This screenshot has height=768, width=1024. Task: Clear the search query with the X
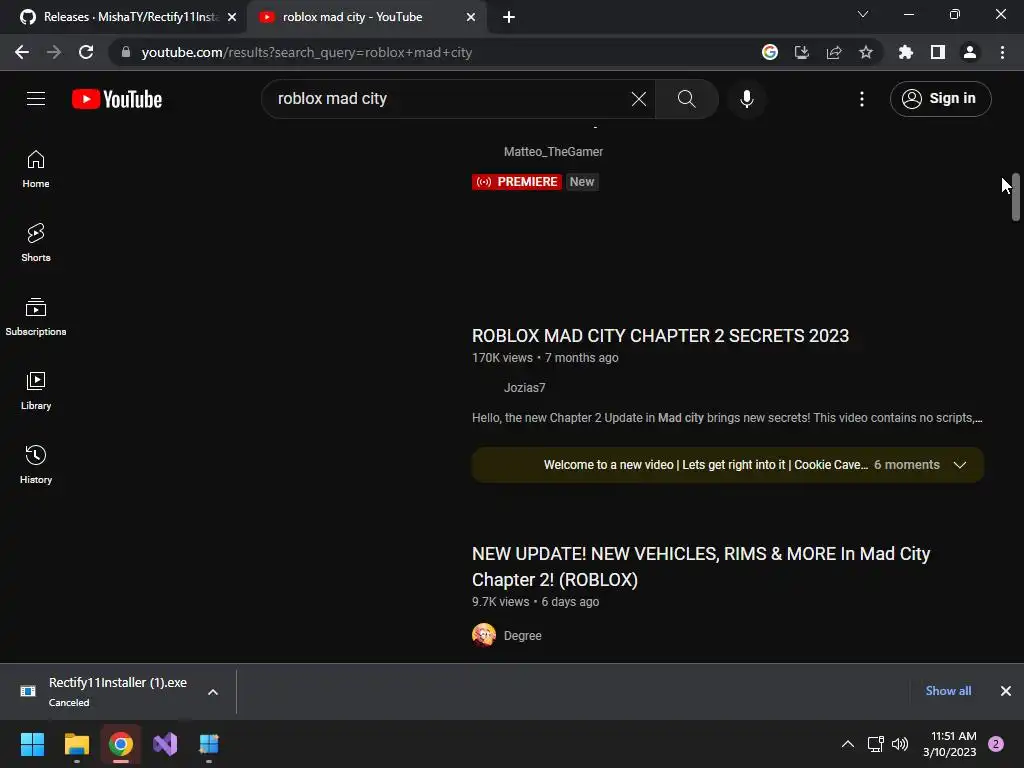[639, 99]
